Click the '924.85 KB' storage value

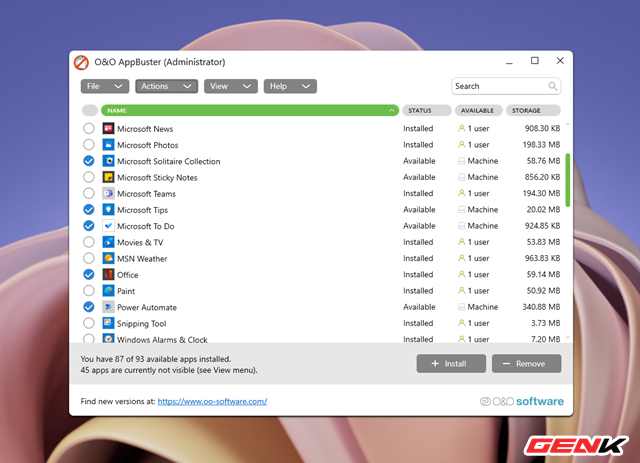coord(542,226)
